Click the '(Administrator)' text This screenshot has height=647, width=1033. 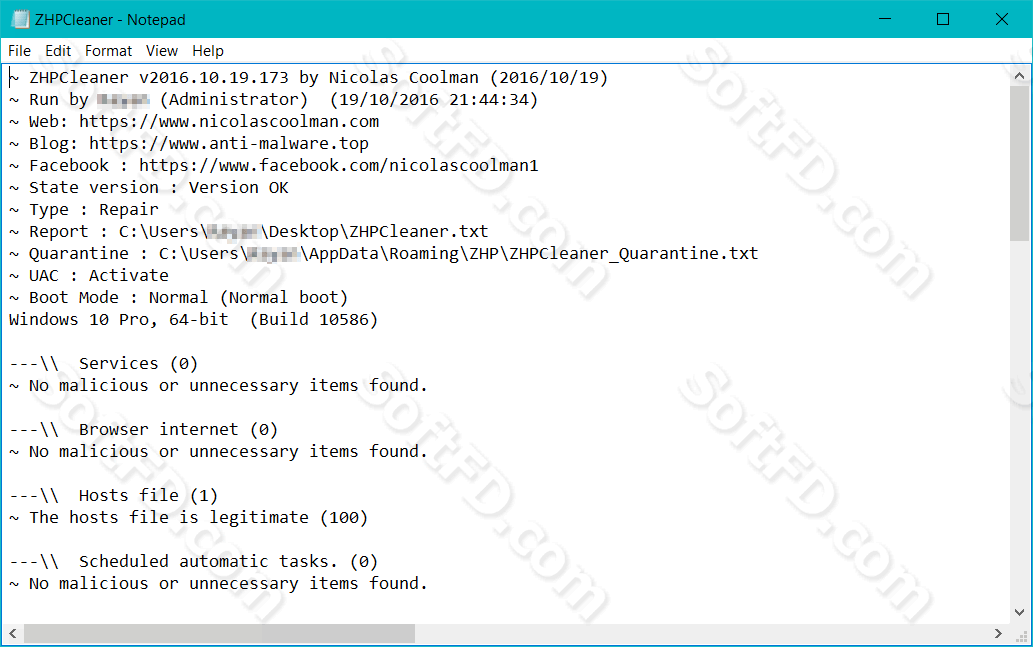coord(234,100)
